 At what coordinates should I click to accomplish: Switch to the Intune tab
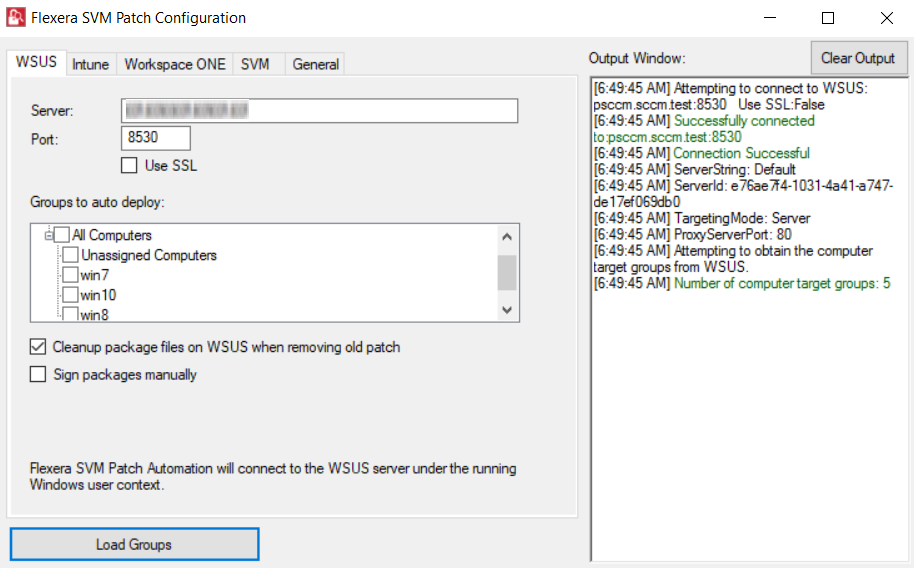coord(90,64)
